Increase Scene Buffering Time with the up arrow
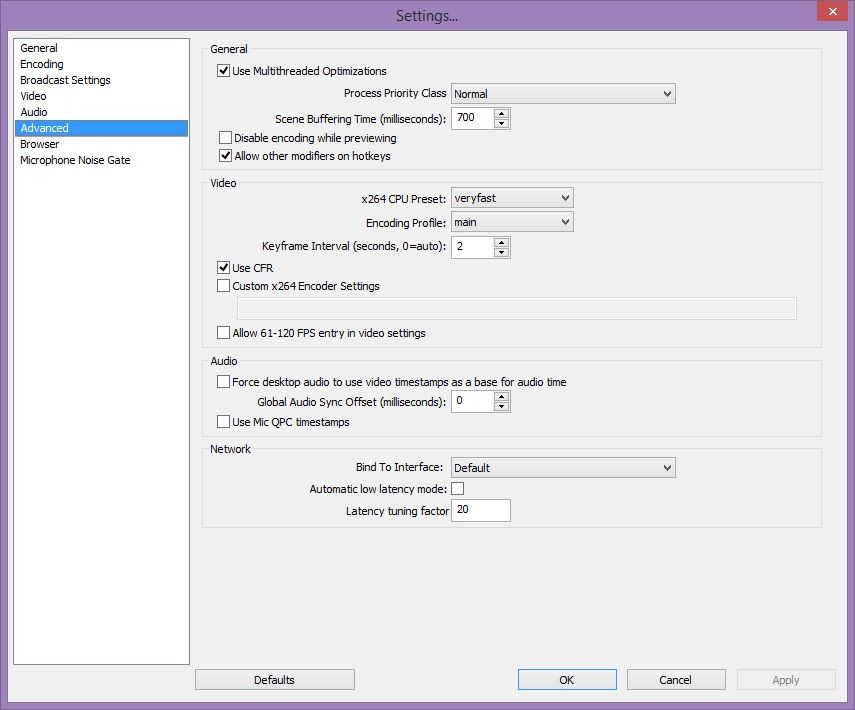The height and width of the screenshot is (710, 855). pos(501,113)
